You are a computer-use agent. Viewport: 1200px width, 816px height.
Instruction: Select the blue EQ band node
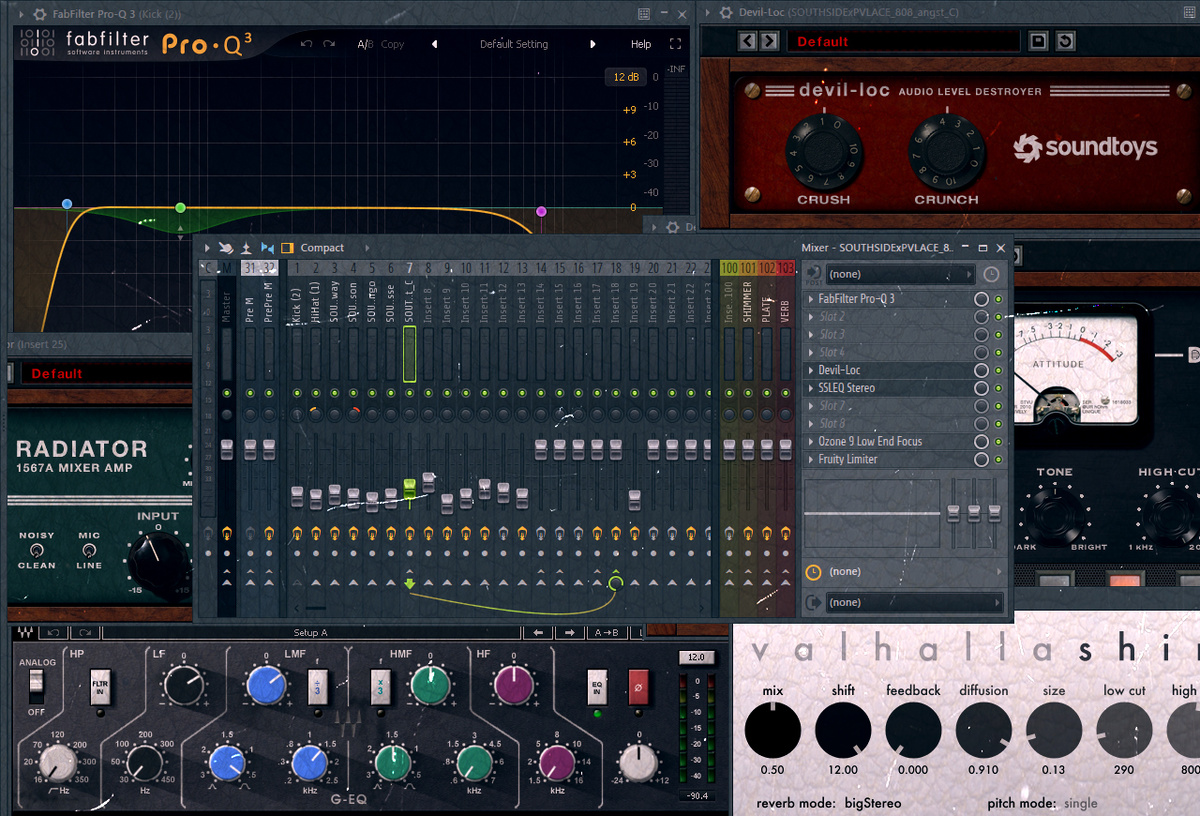tap(67, 204)
